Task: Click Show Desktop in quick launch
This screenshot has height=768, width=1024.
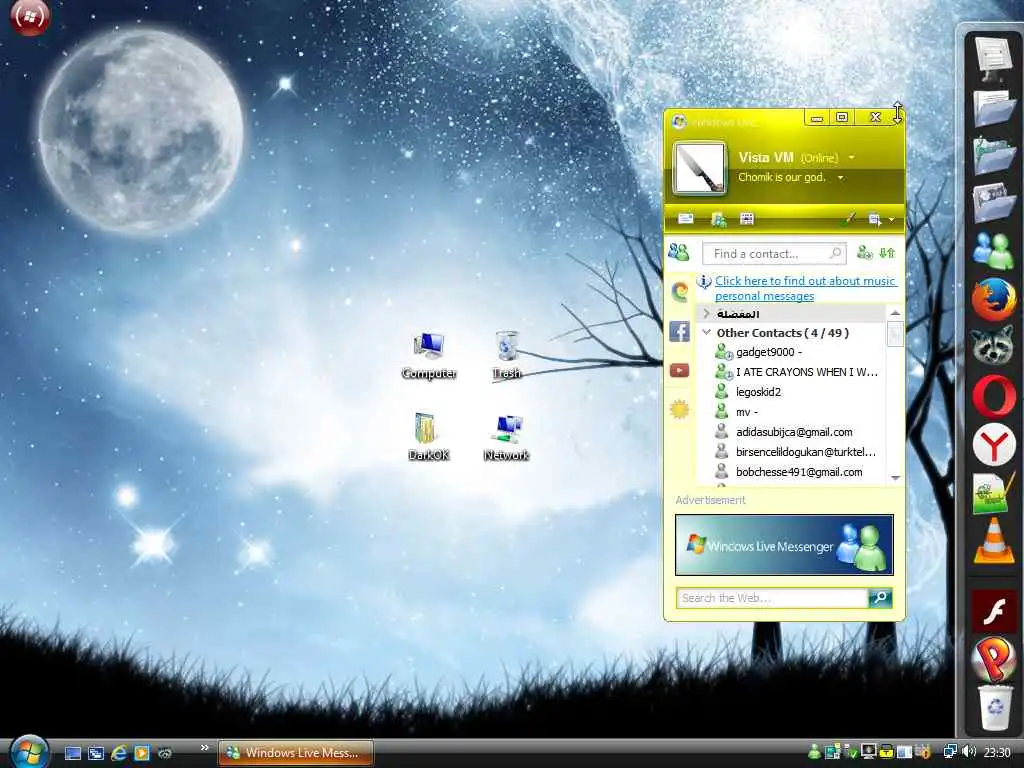Action: click(x=73, y=753)
